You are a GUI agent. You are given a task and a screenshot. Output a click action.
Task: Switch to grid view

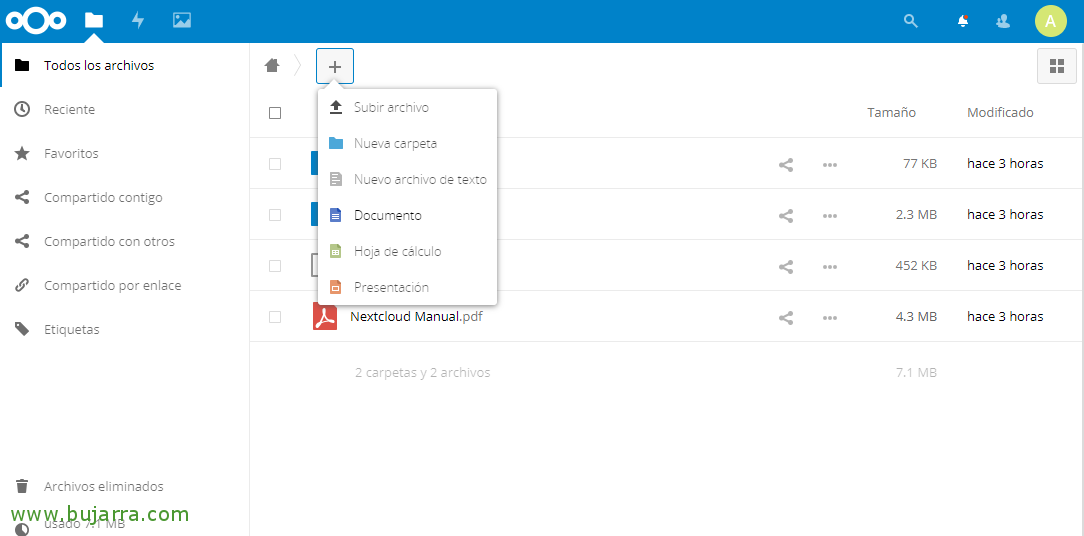[1056, 66]
